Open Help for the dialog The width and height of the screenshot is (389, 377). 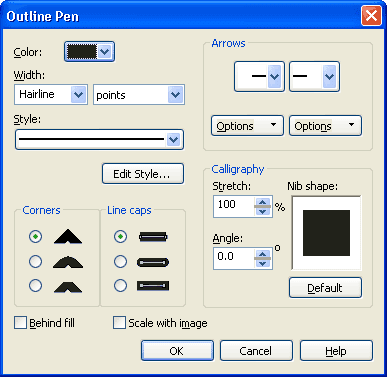point(336,351)
